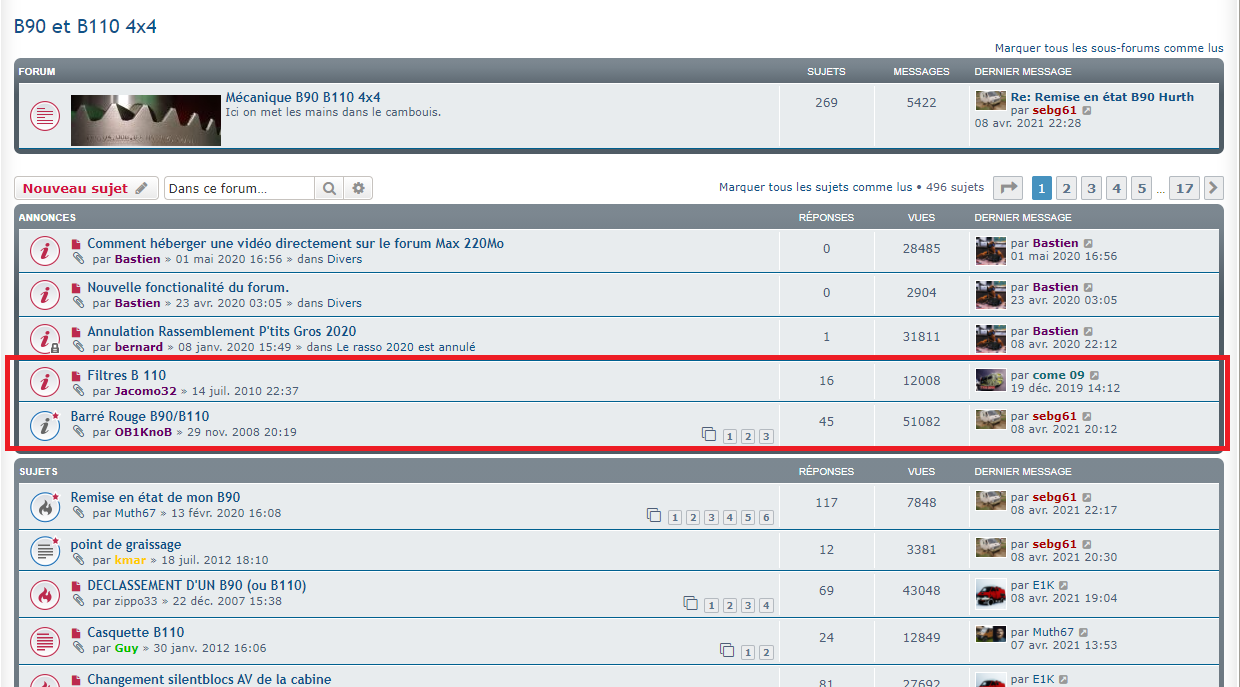The height and width of the screenshot is (687, 1240).
Task: Click the jump-to-page arrow icon
Action: click(x=1008, y=188)
